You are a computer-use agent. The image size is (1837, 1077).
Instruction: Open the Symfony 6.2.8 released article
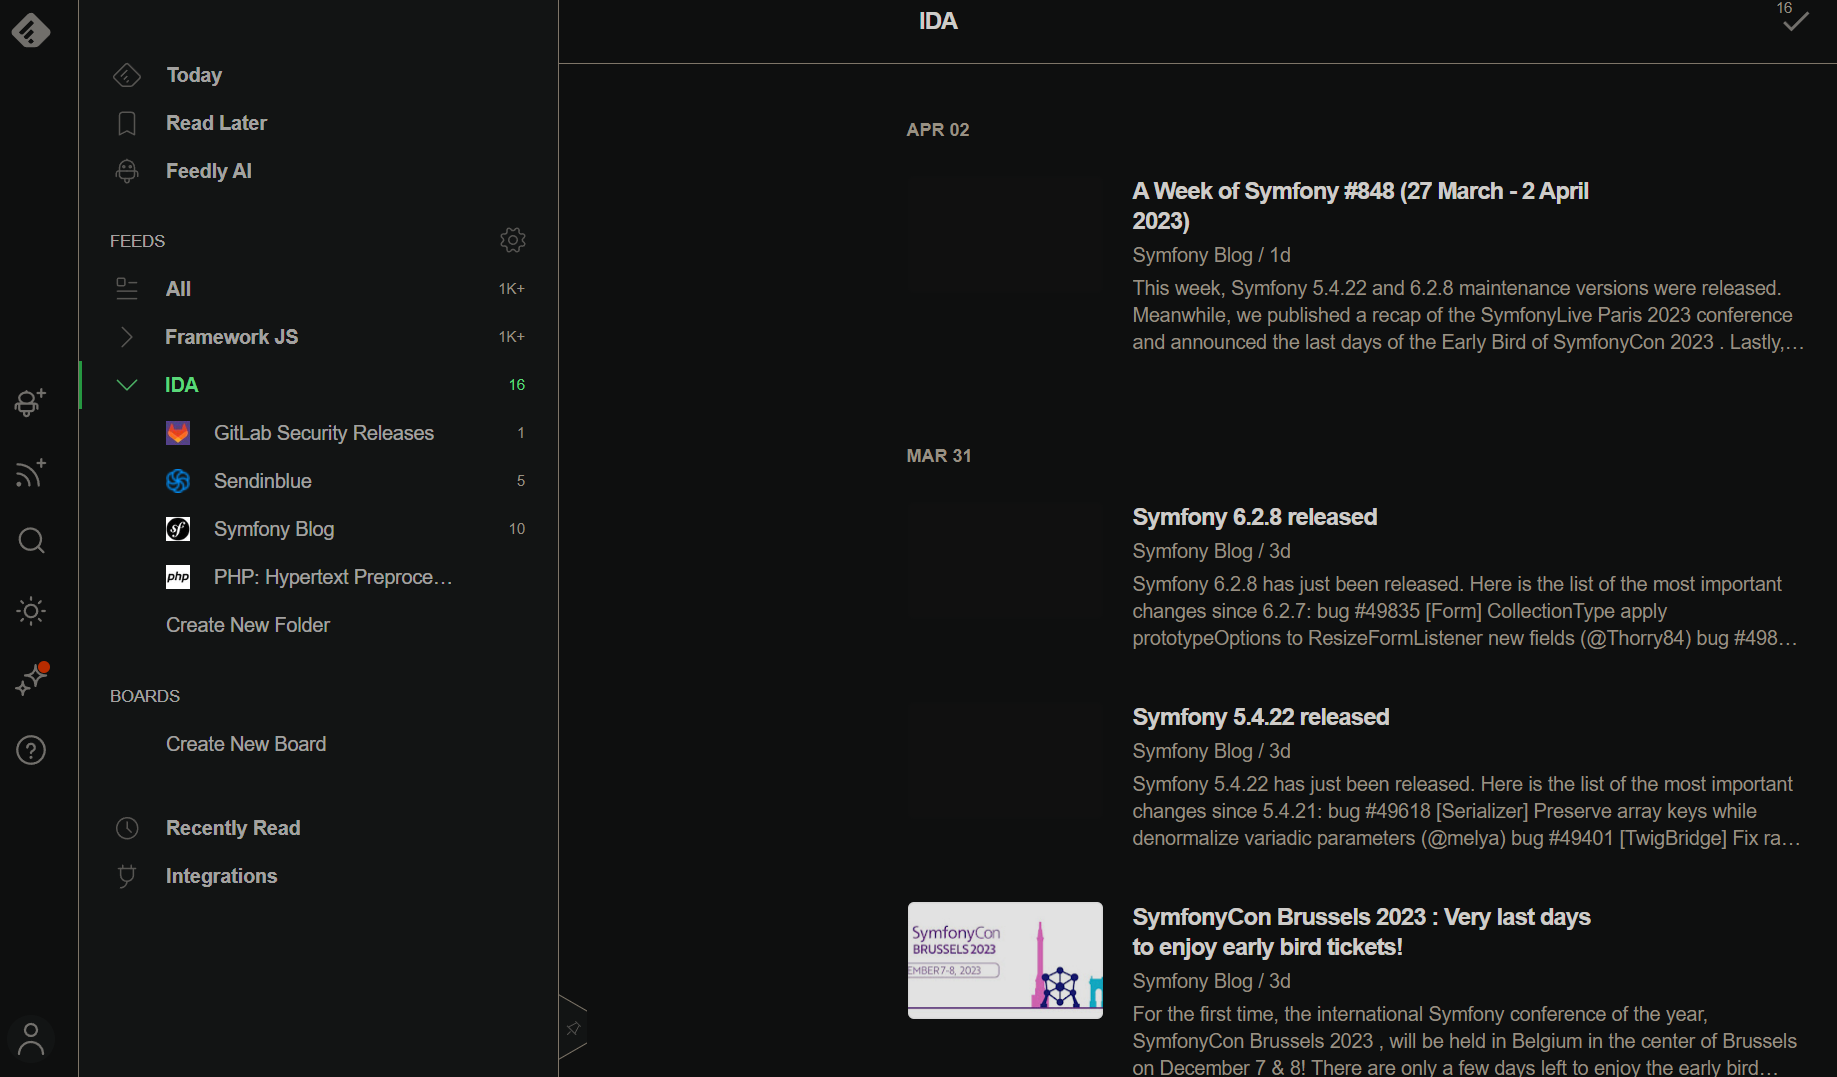coord(1254,517)
